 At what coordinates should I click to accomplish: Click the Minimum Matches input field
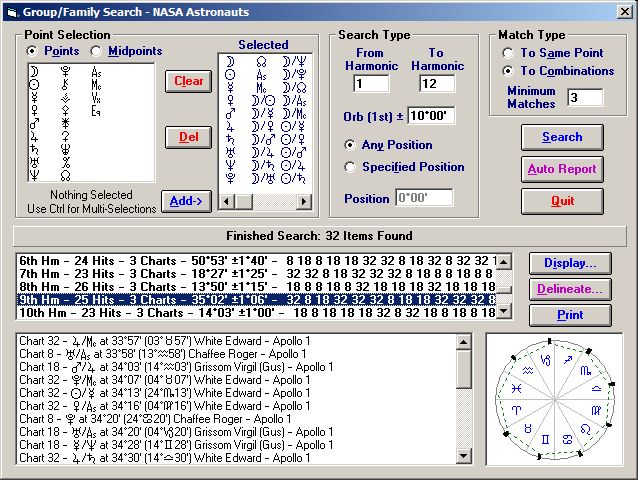pos(585,97)
